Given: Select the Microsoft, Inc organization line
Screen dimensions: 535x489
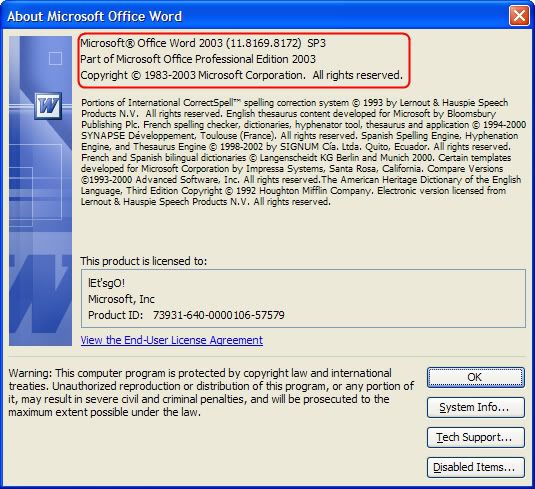Looking at the screenshot, I should 121,299.
